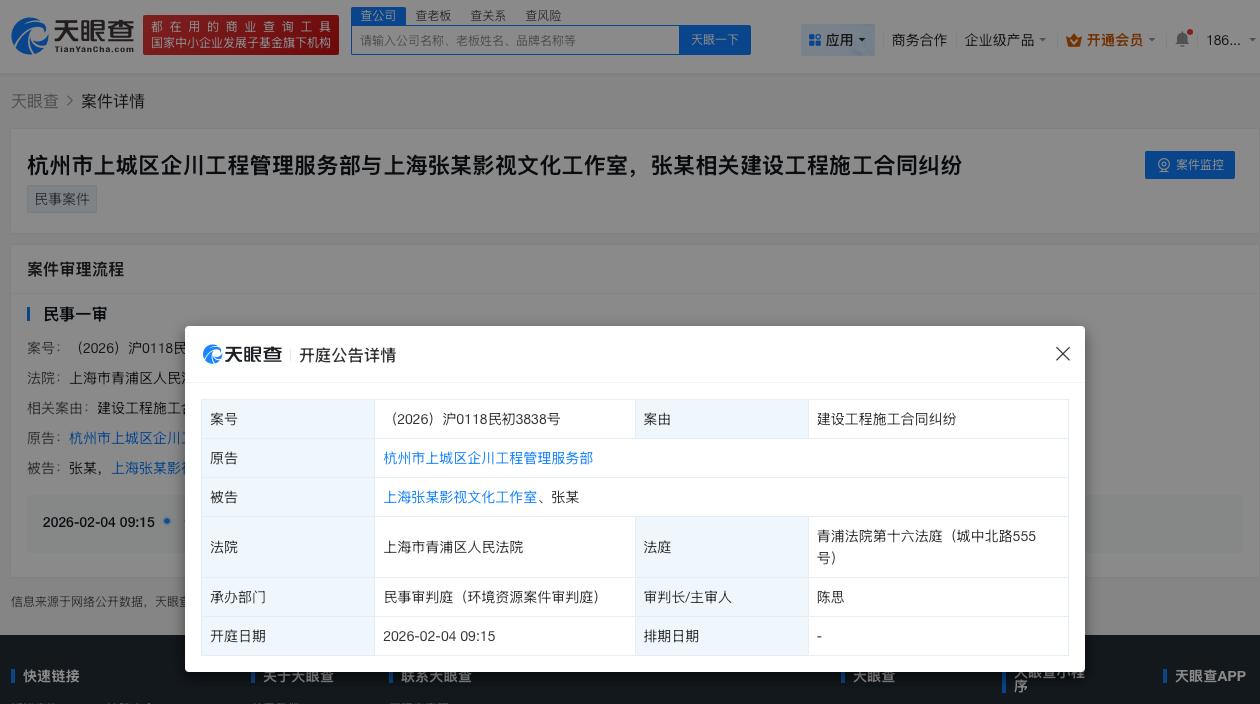Viewport: 1260px width, 704px height.
Task: Click the company search input field
Action: click(515, 40)
